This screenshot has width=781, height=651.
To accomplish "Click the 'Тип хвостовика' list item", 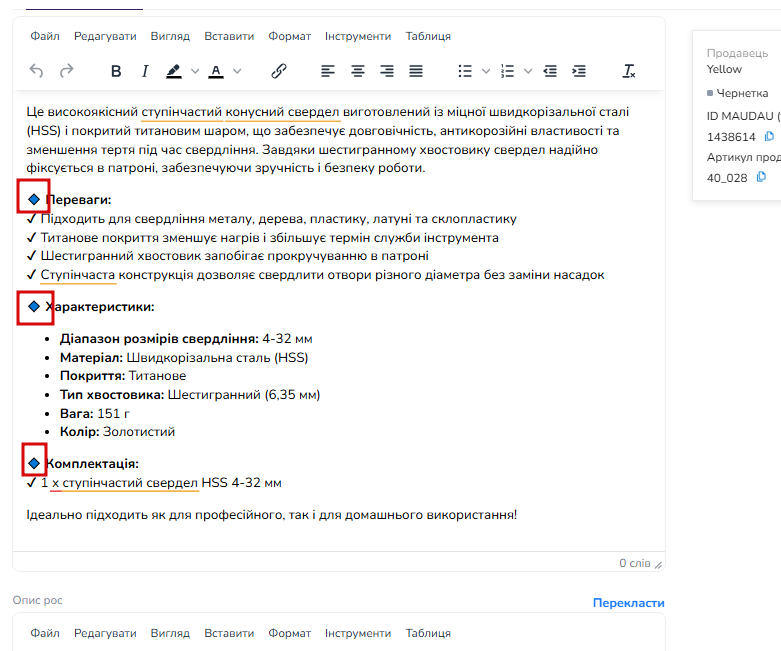I will tap(190, 394).
